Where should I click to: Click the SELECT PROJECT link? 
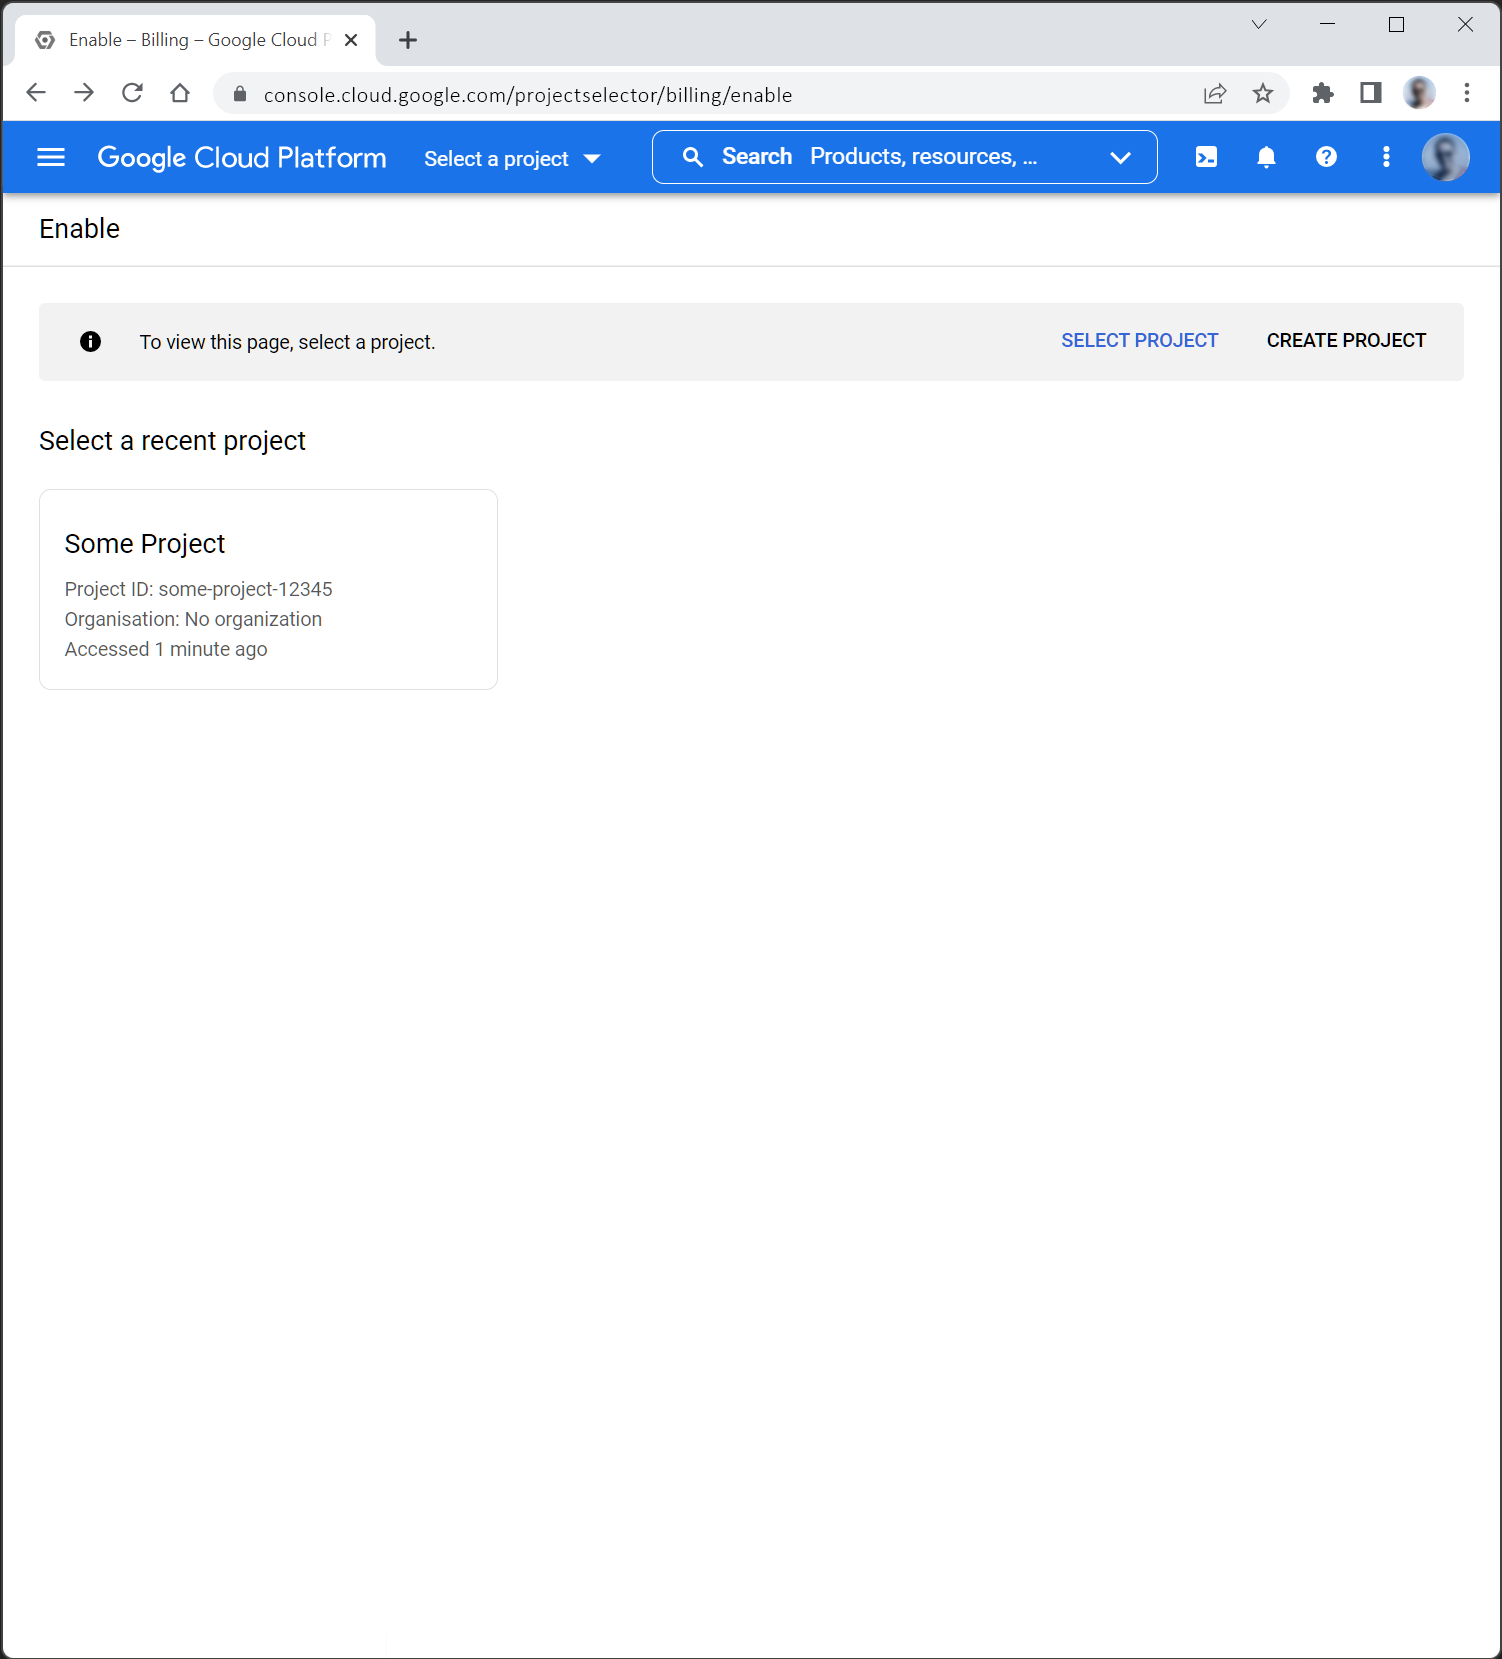click(x=1139, y=341)
